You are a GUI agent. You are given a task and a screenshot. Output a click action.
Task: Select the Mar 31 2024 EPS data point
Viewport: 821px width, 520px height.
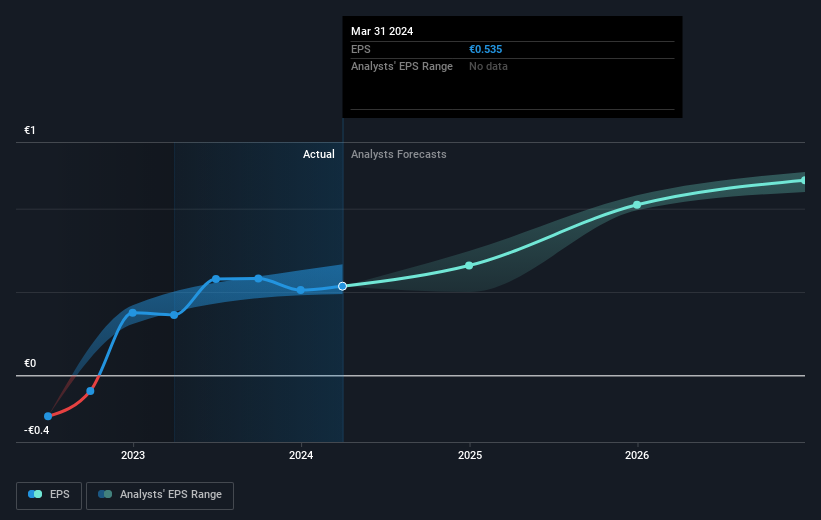[x=342, y=286]
